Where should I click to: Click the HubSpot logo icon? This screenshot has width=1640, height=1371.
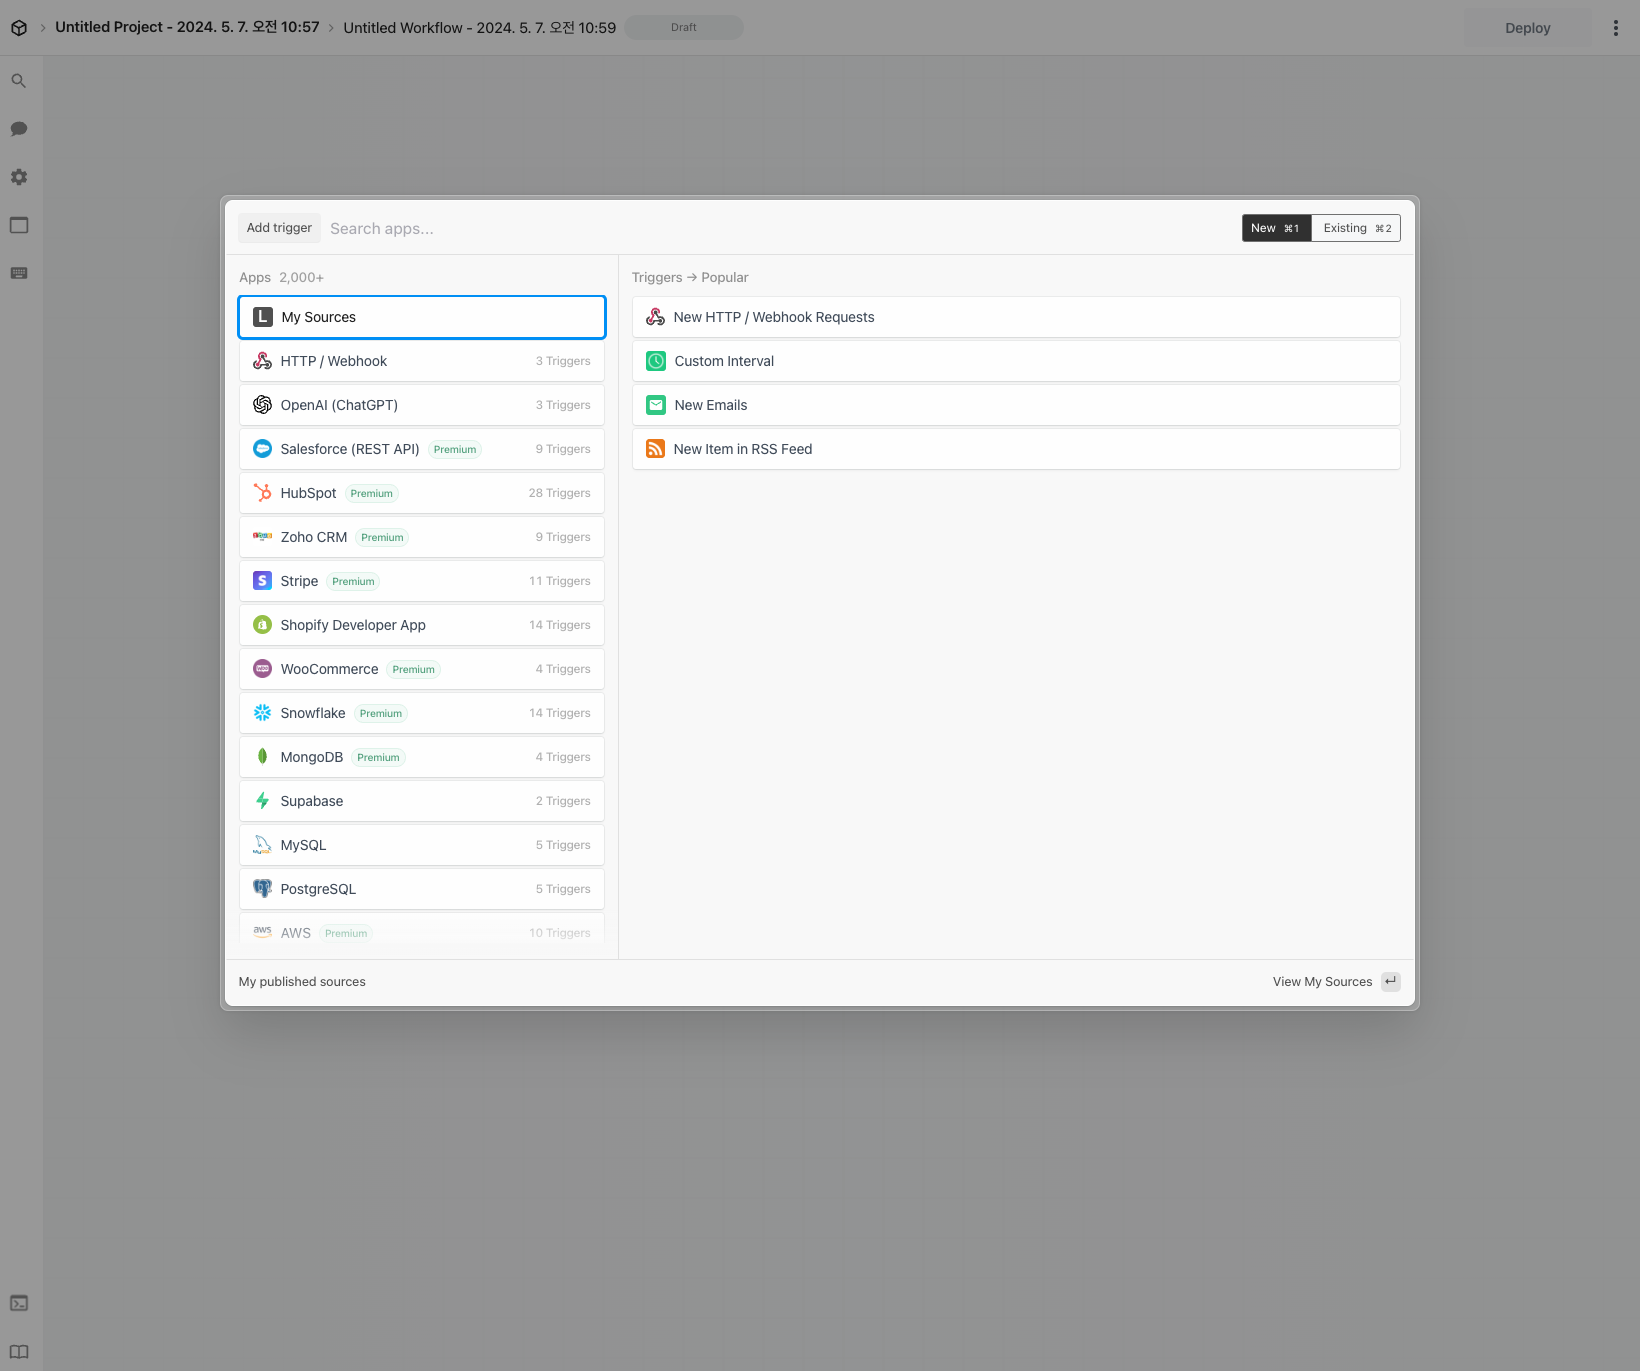click(x=263, y=493)
